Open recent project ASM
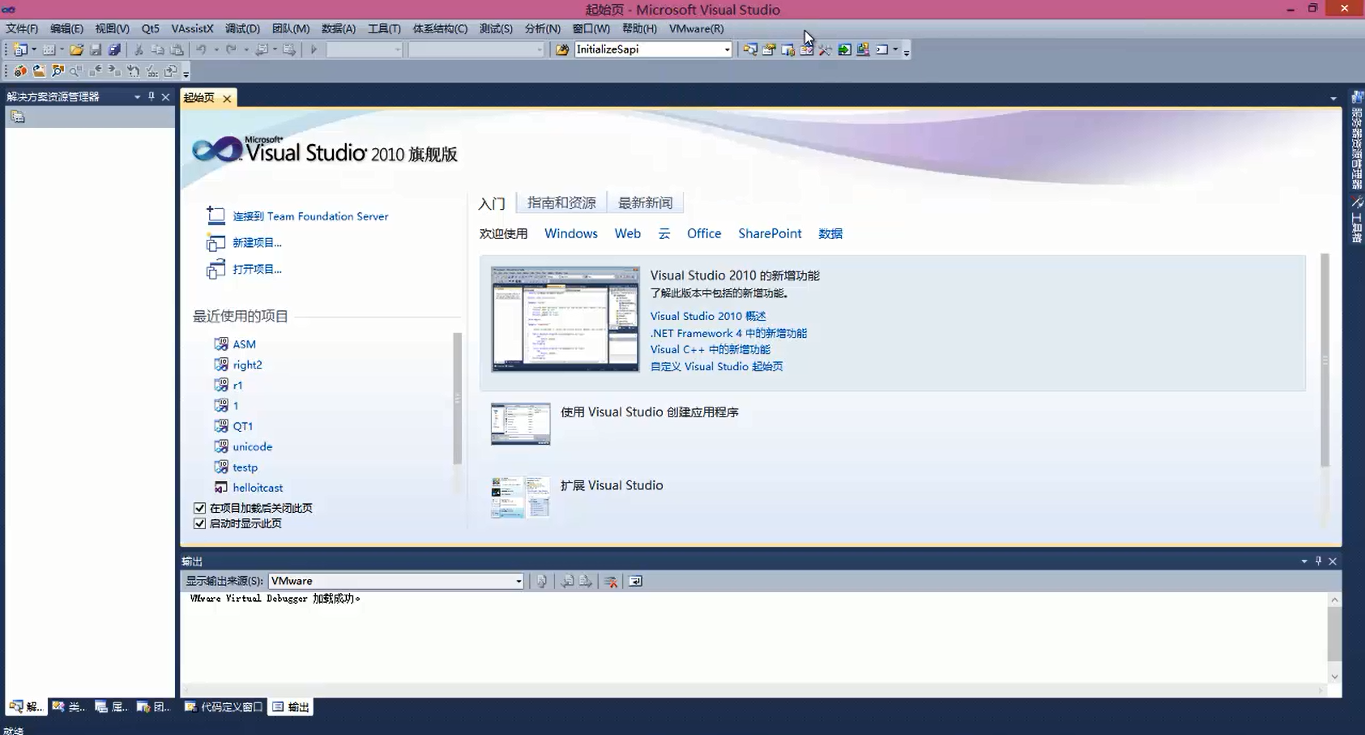Image resolution: width=1365 pixels, height=735 pixels. pos(244,344)
